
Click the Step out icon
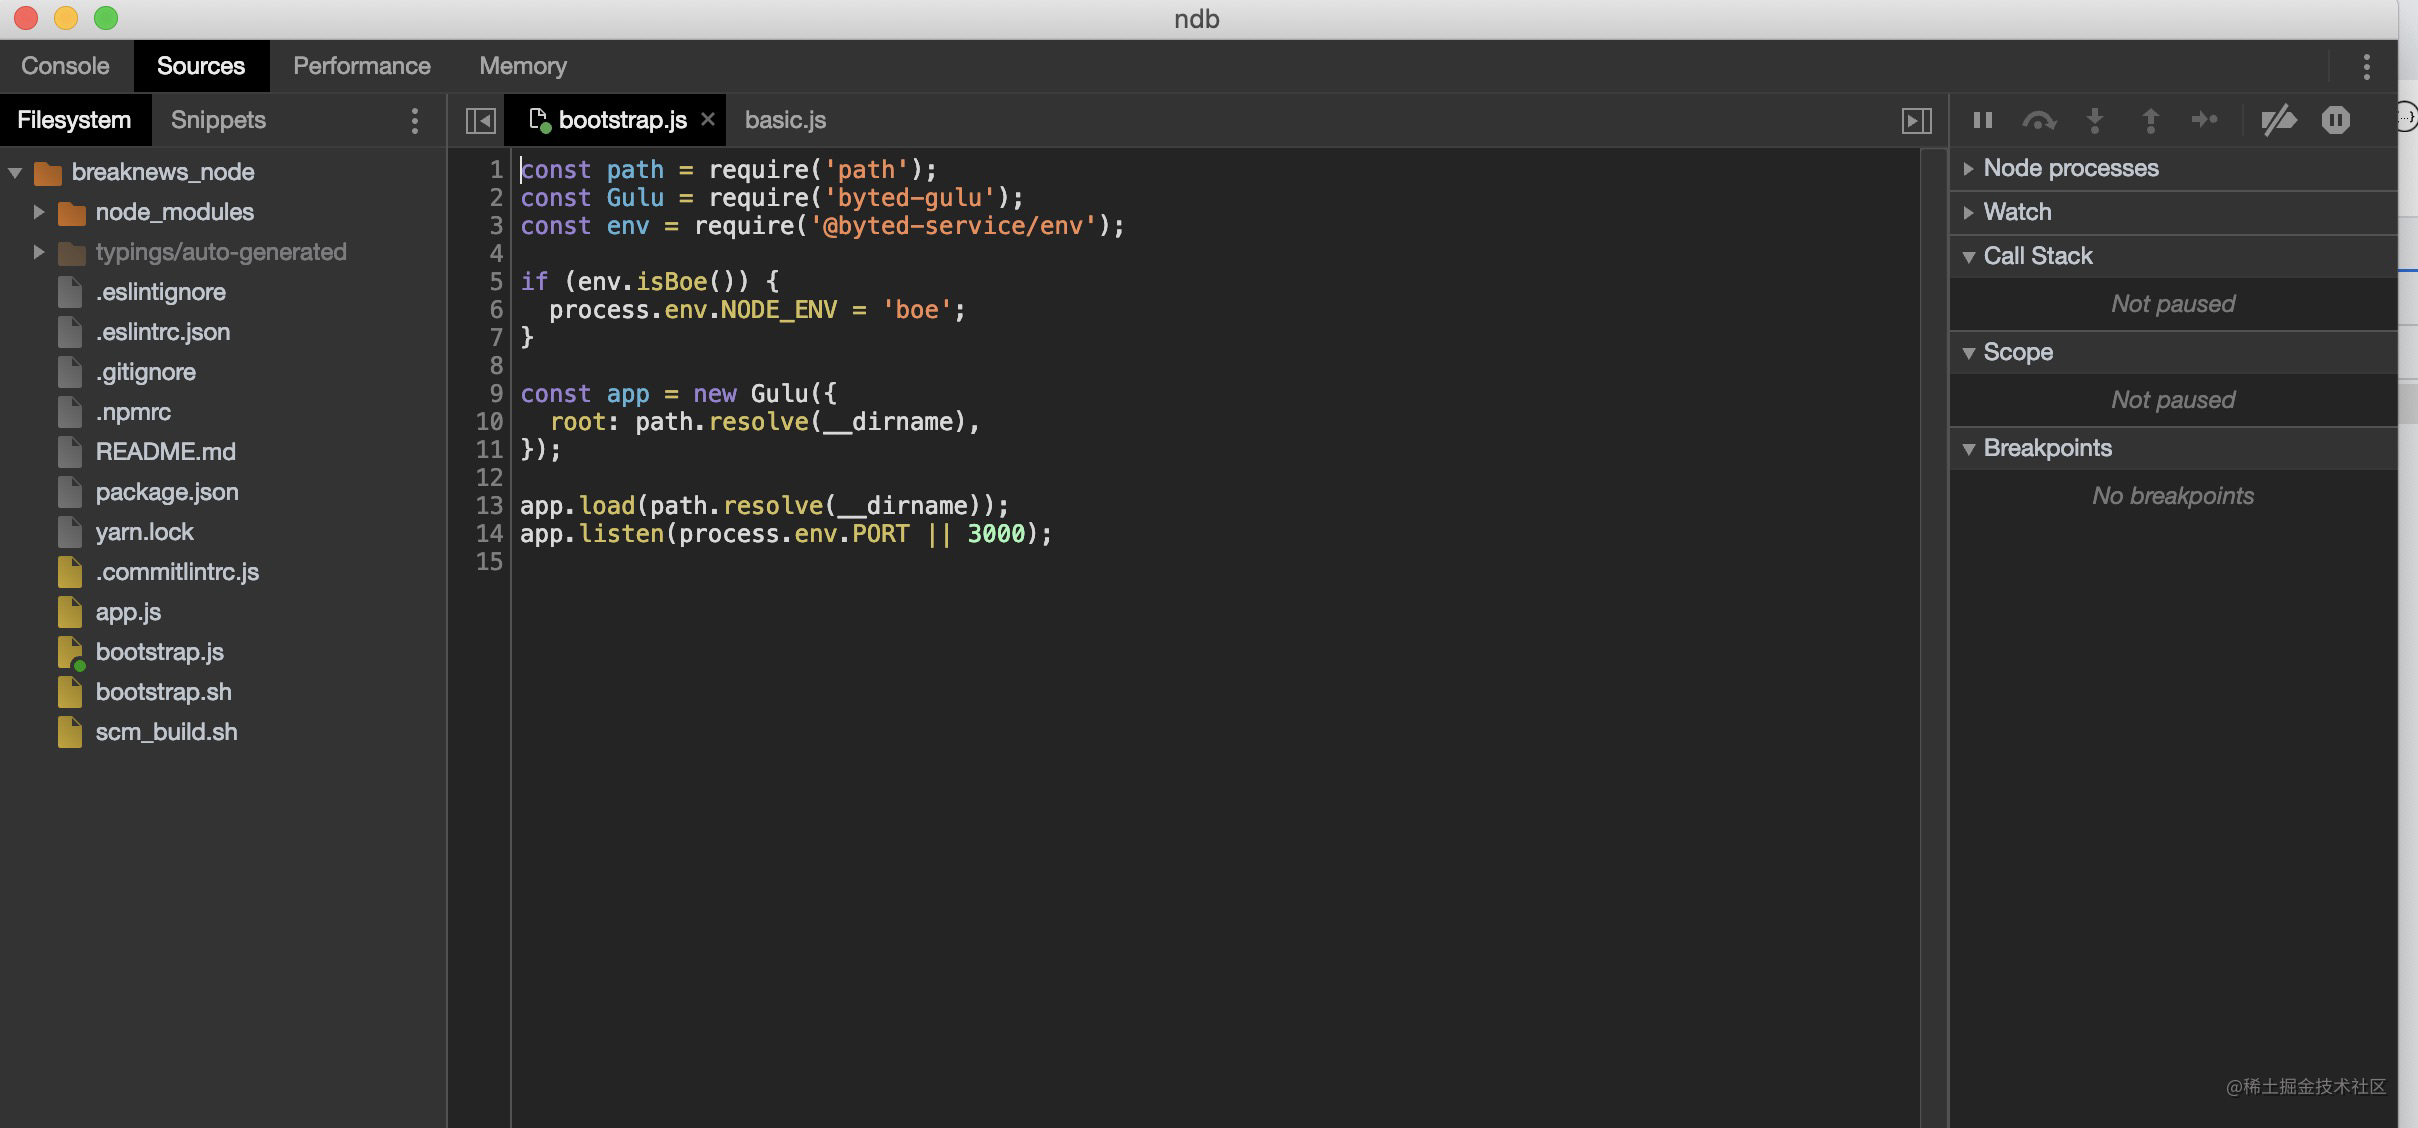[2150, 121]
